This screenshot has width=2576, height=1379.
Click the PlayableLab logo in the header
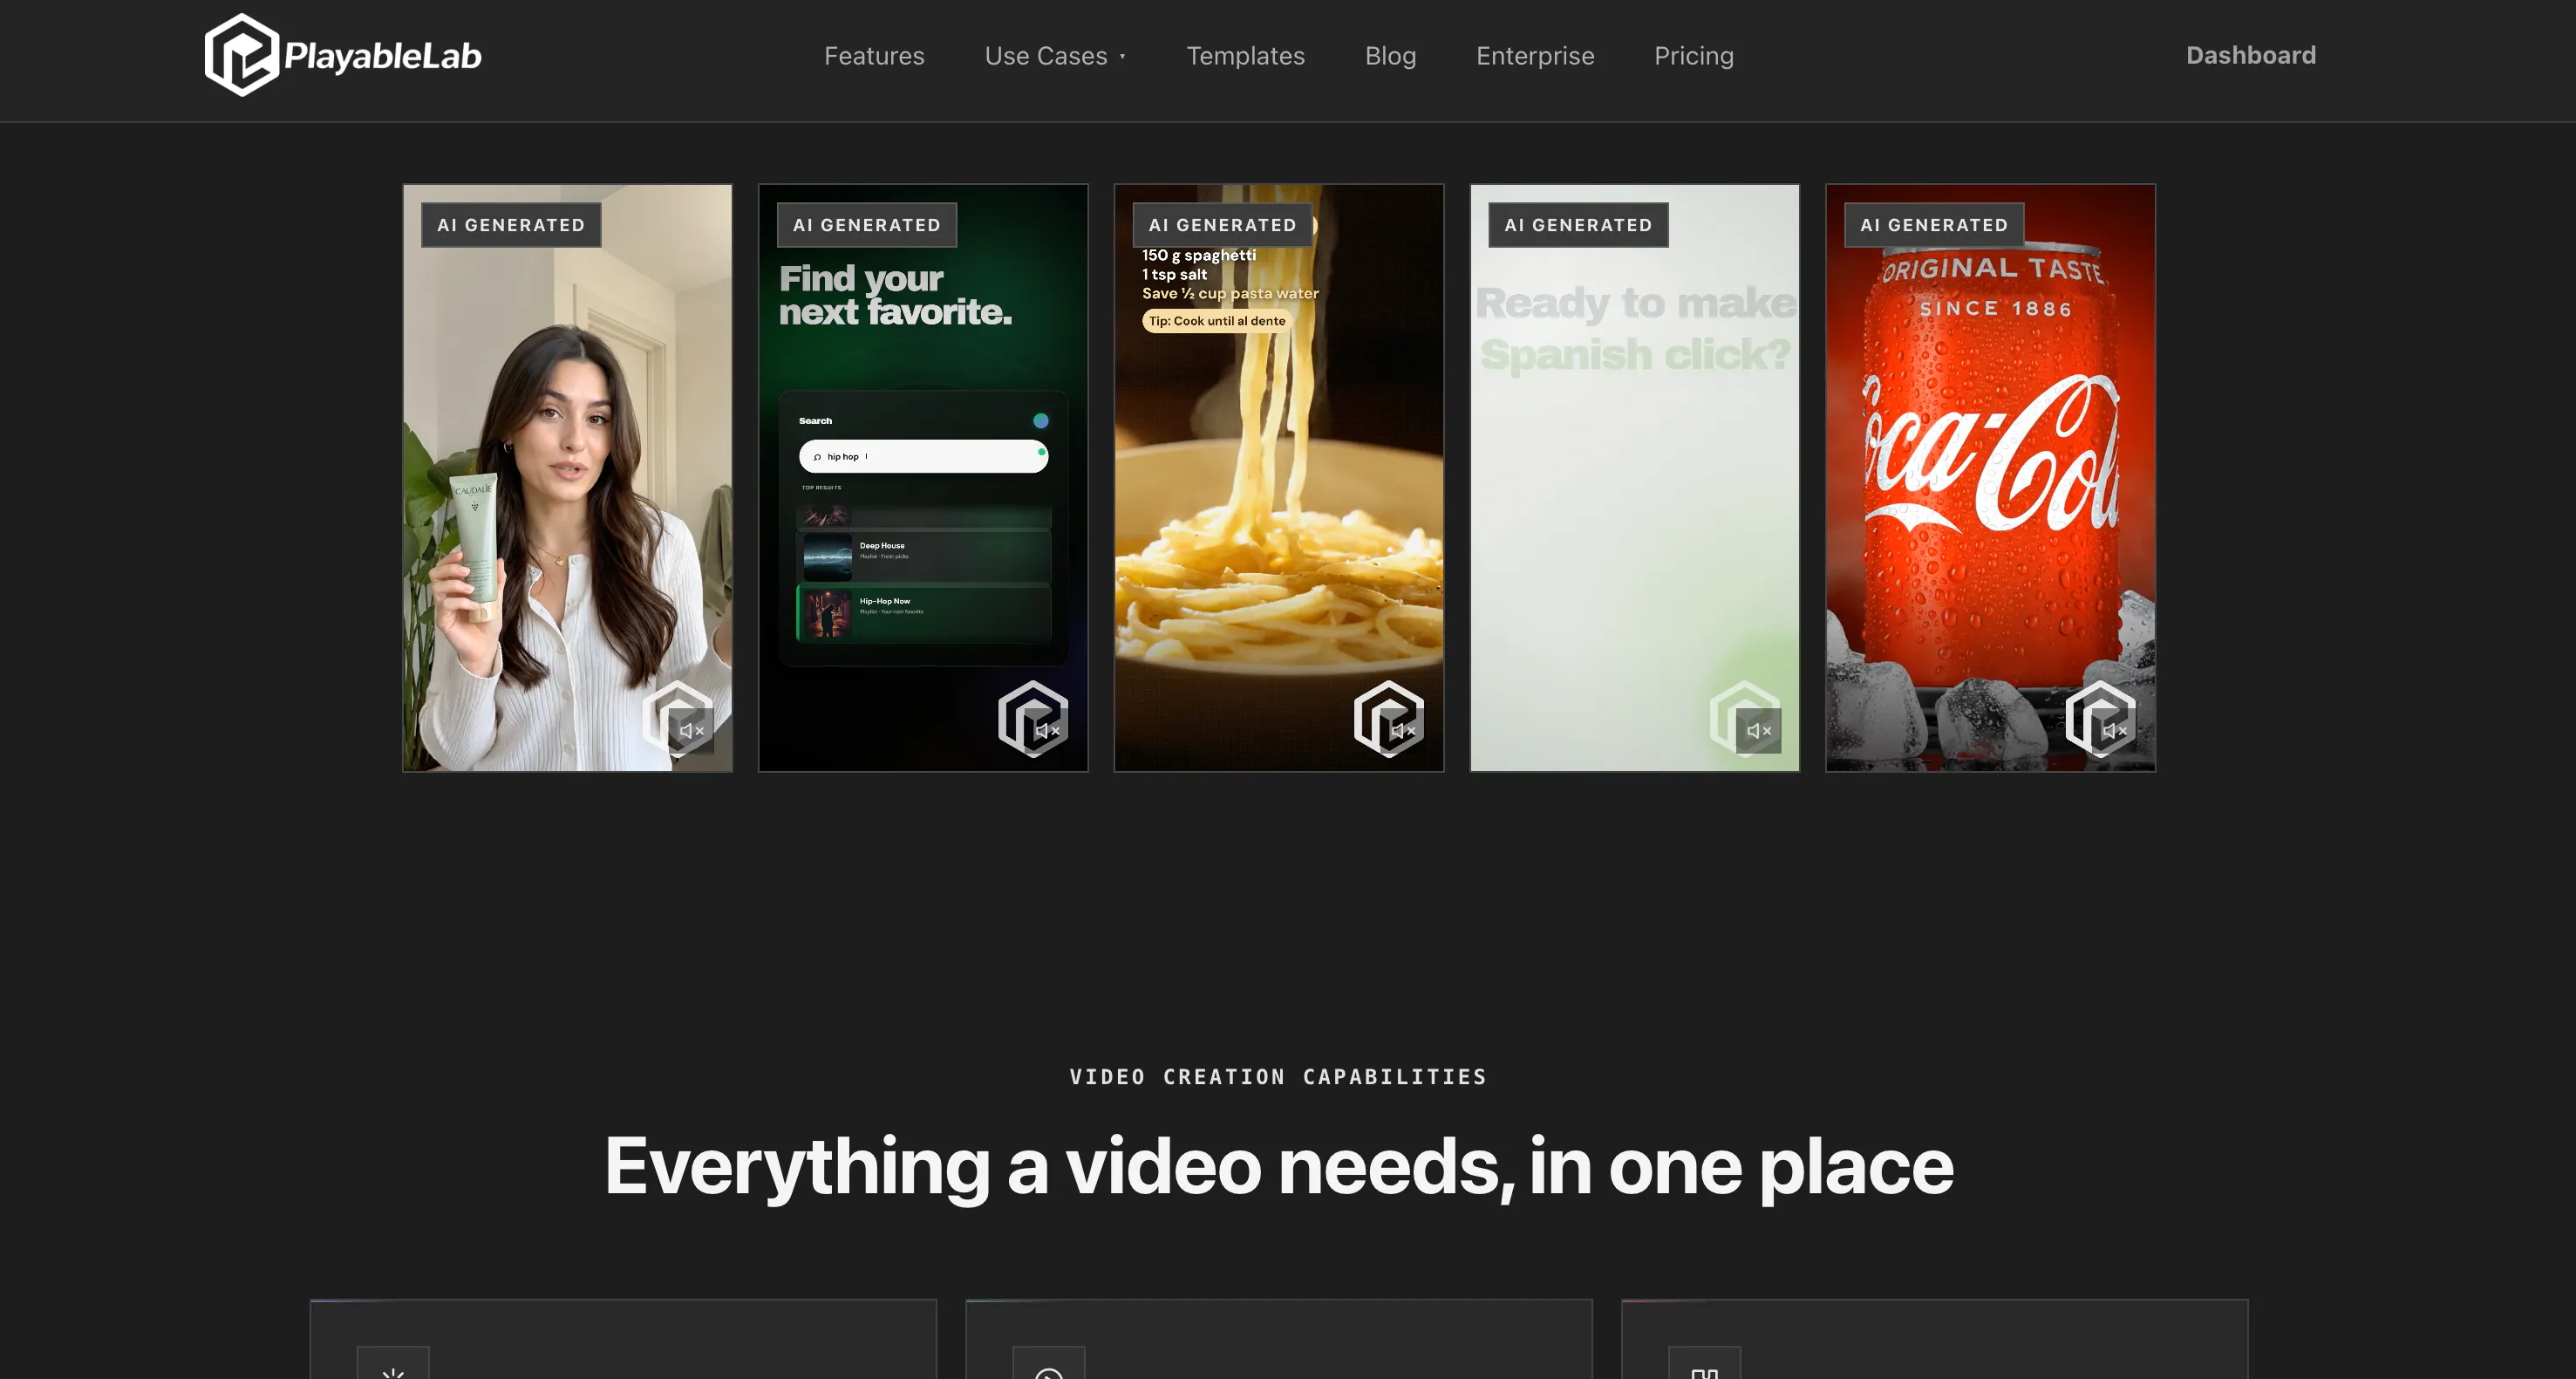(343, 55)
